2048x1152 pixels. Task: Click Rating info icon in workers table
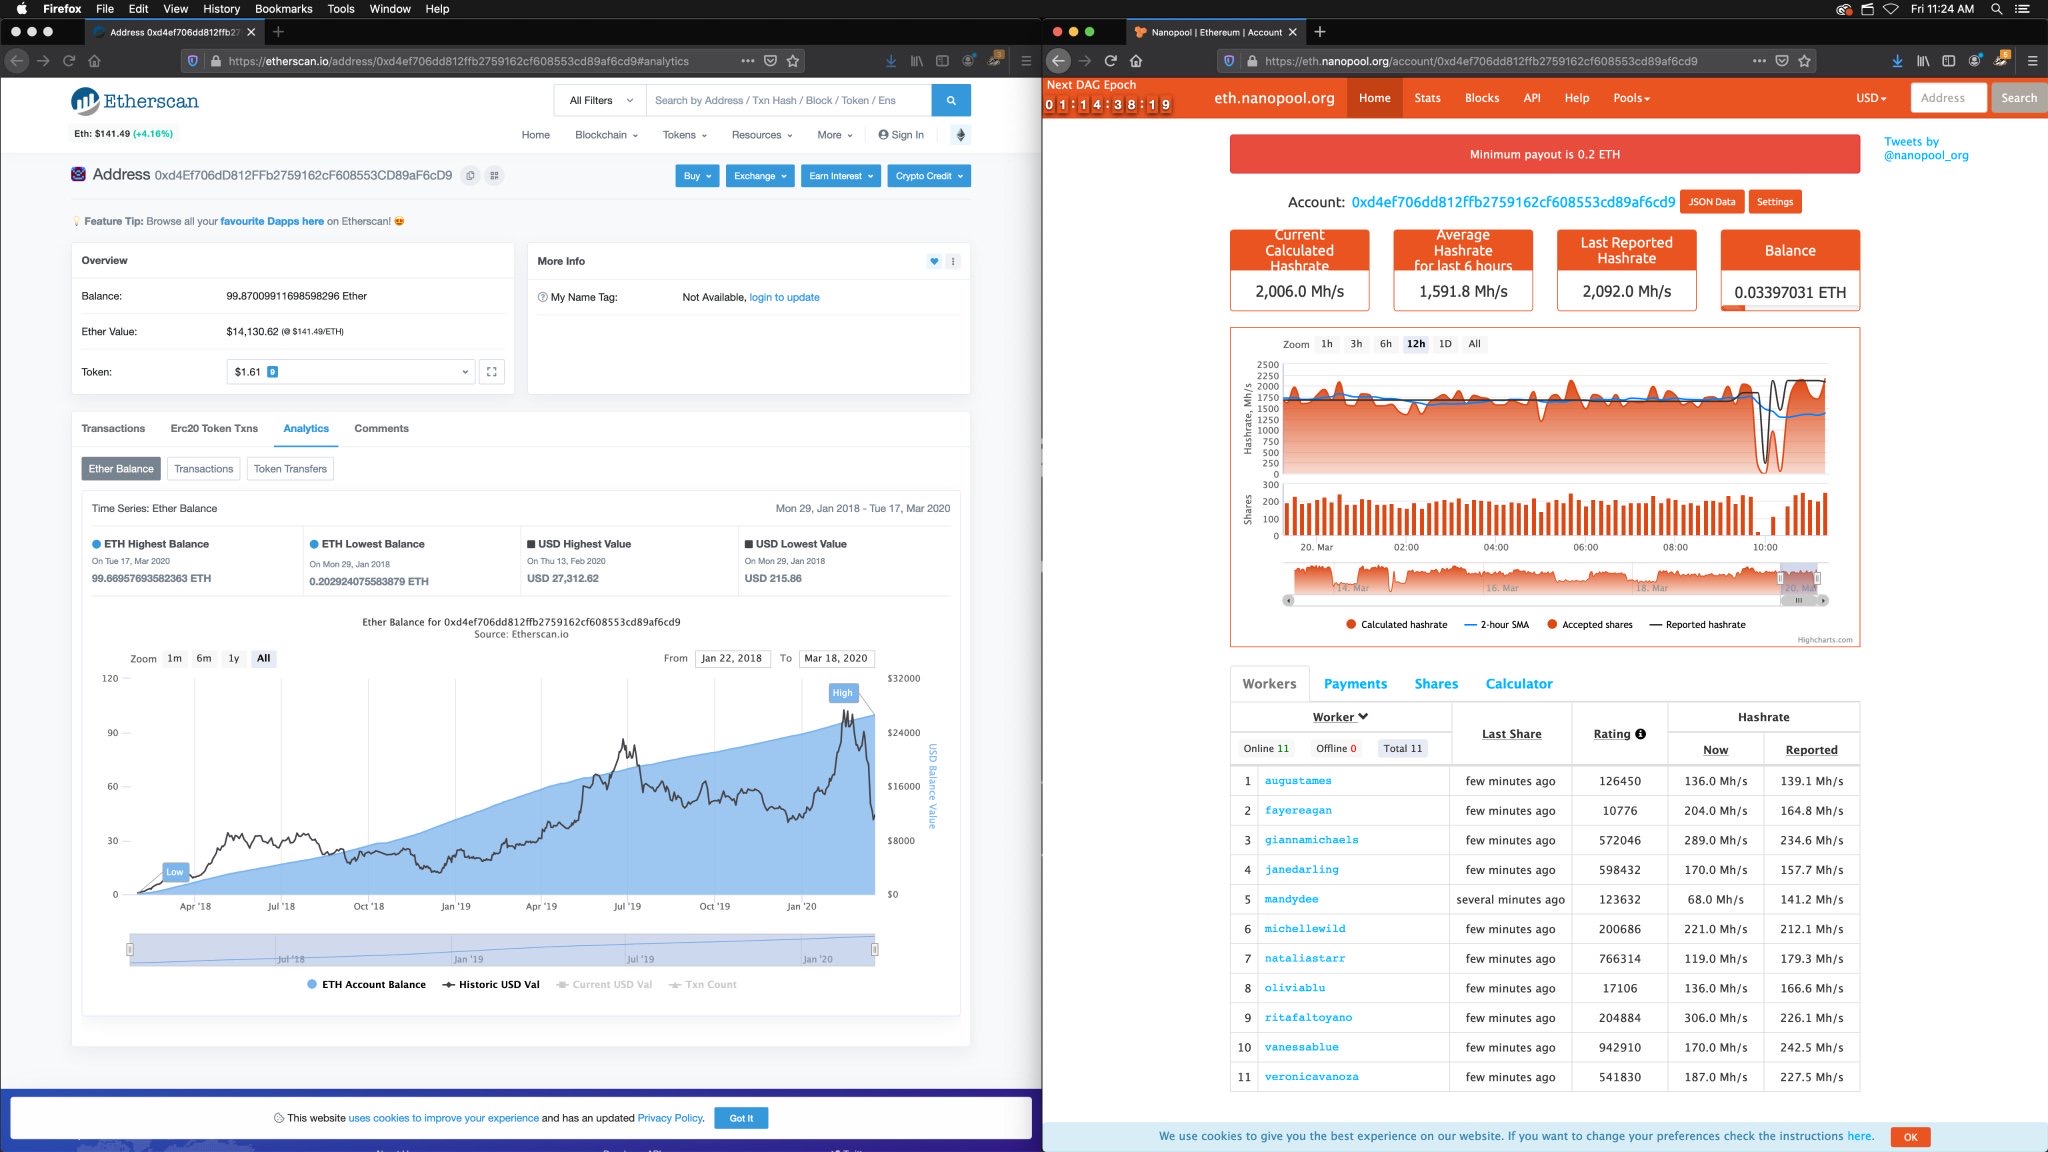click(1640, 734)
